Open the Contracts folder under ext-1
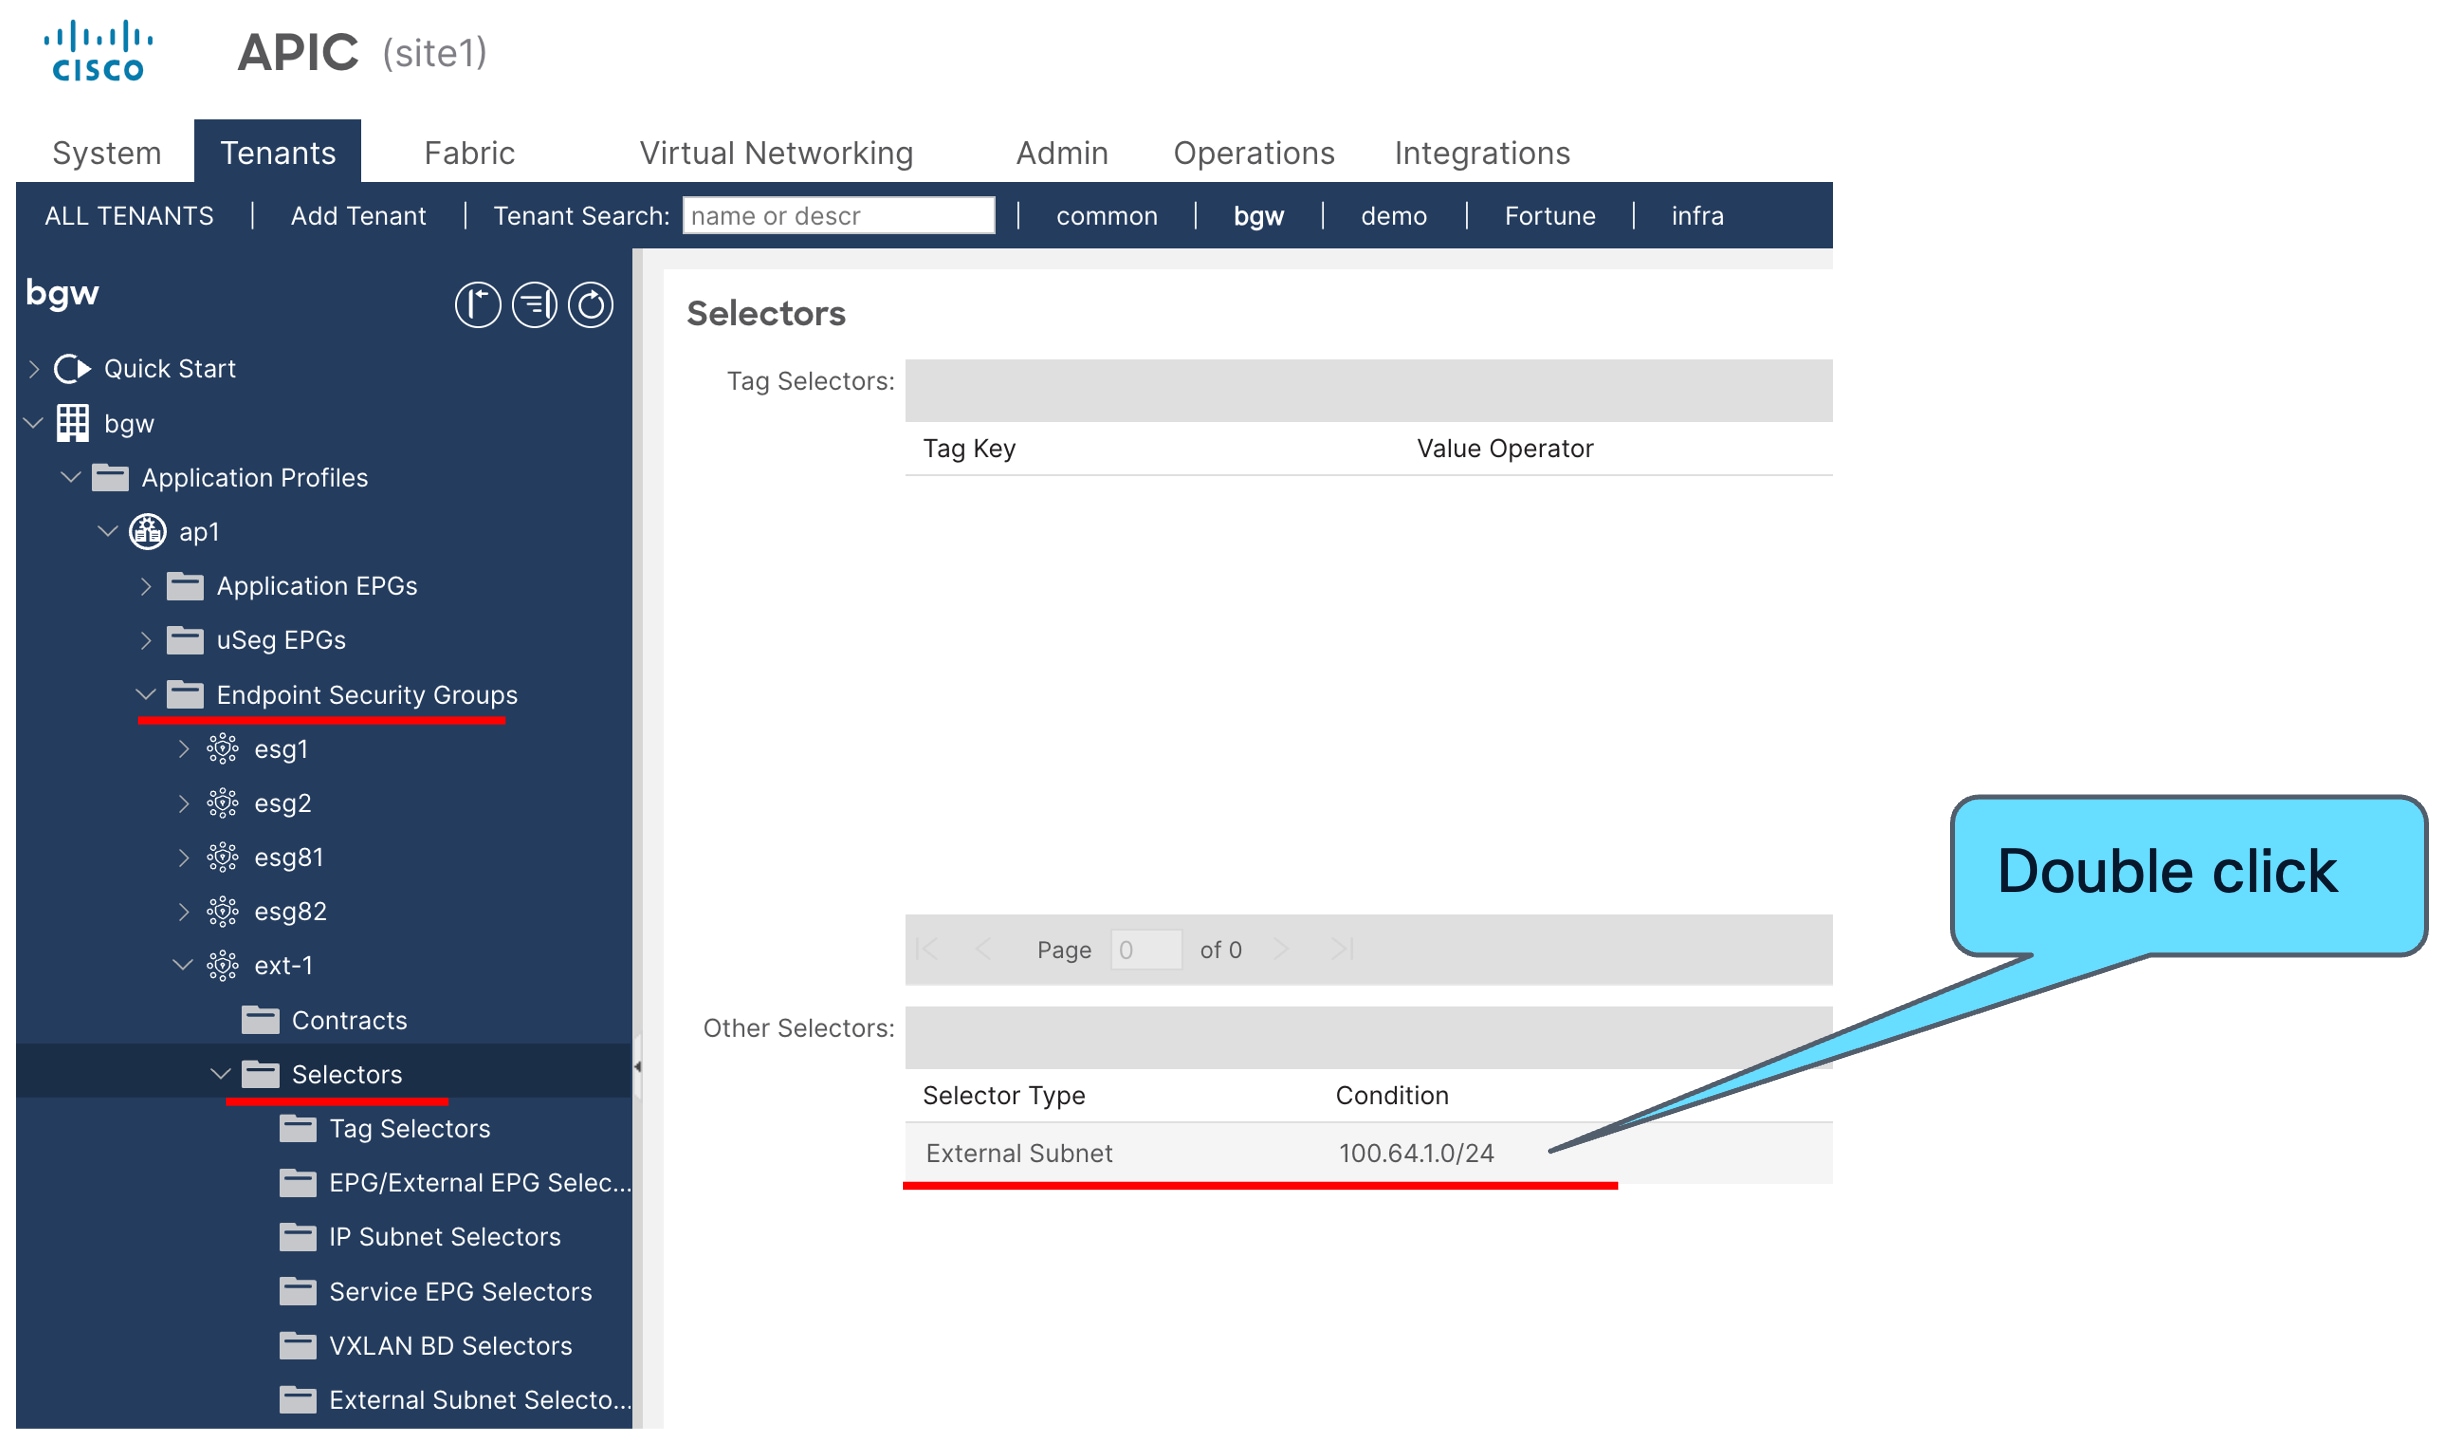Image resolution: width=2444 pixels, height=1442 pixels. (349, 1020)
